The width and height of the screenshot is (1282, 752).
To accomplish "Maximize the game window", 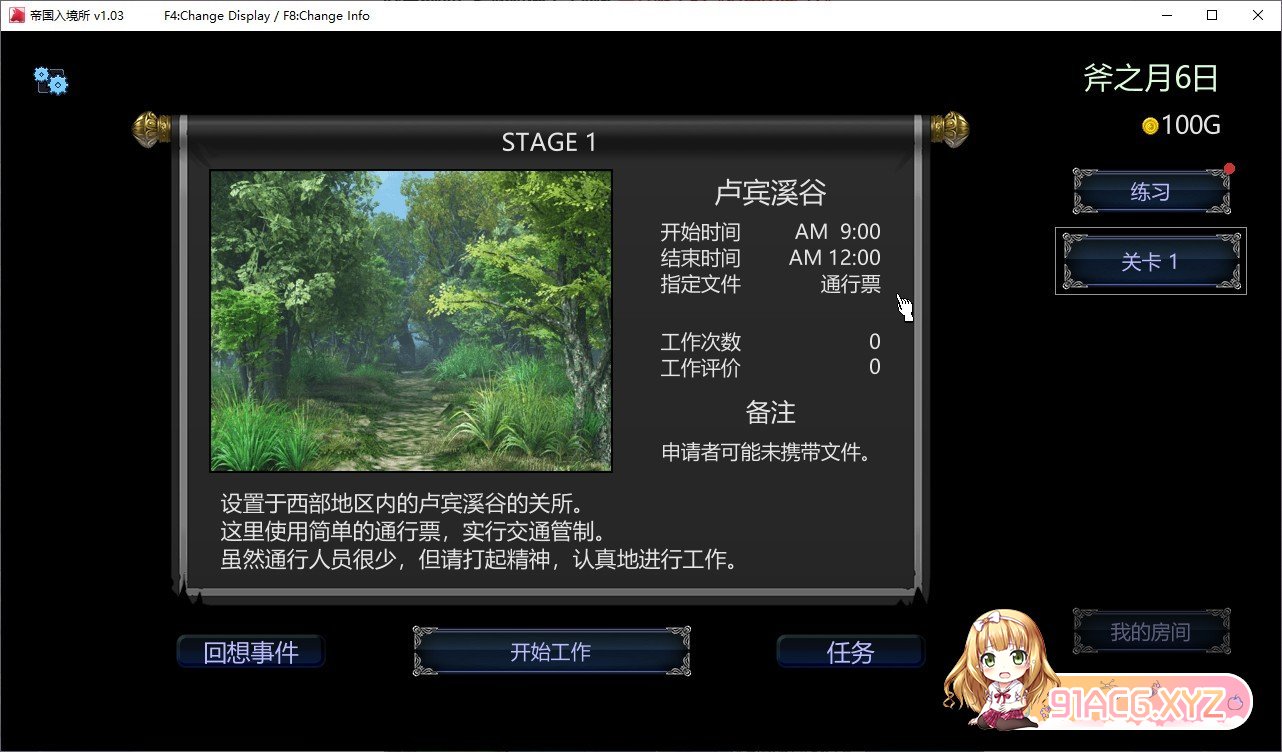I will click(1212, 15).
